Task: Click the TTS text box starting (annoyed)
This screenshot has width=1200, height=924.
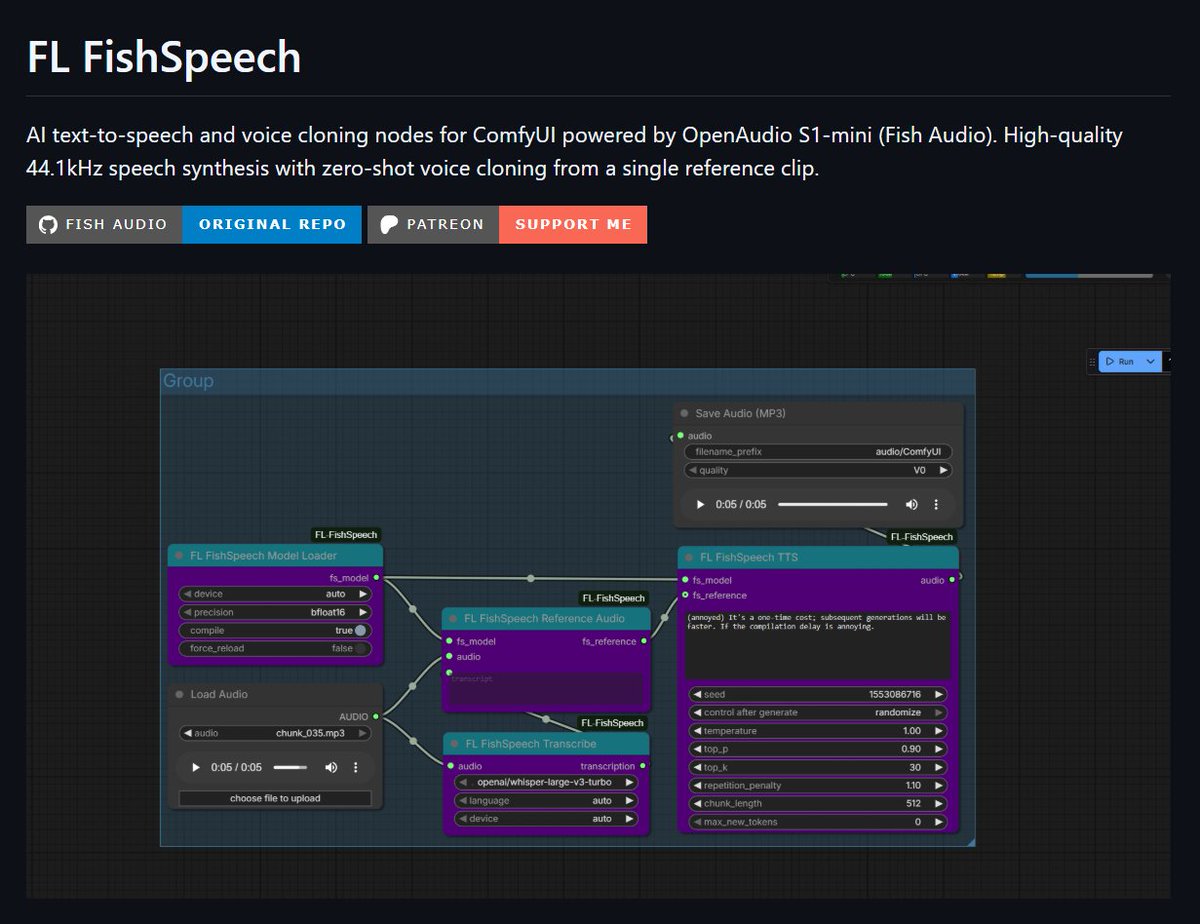Action: pyautogui.click(x=818, y=645)
